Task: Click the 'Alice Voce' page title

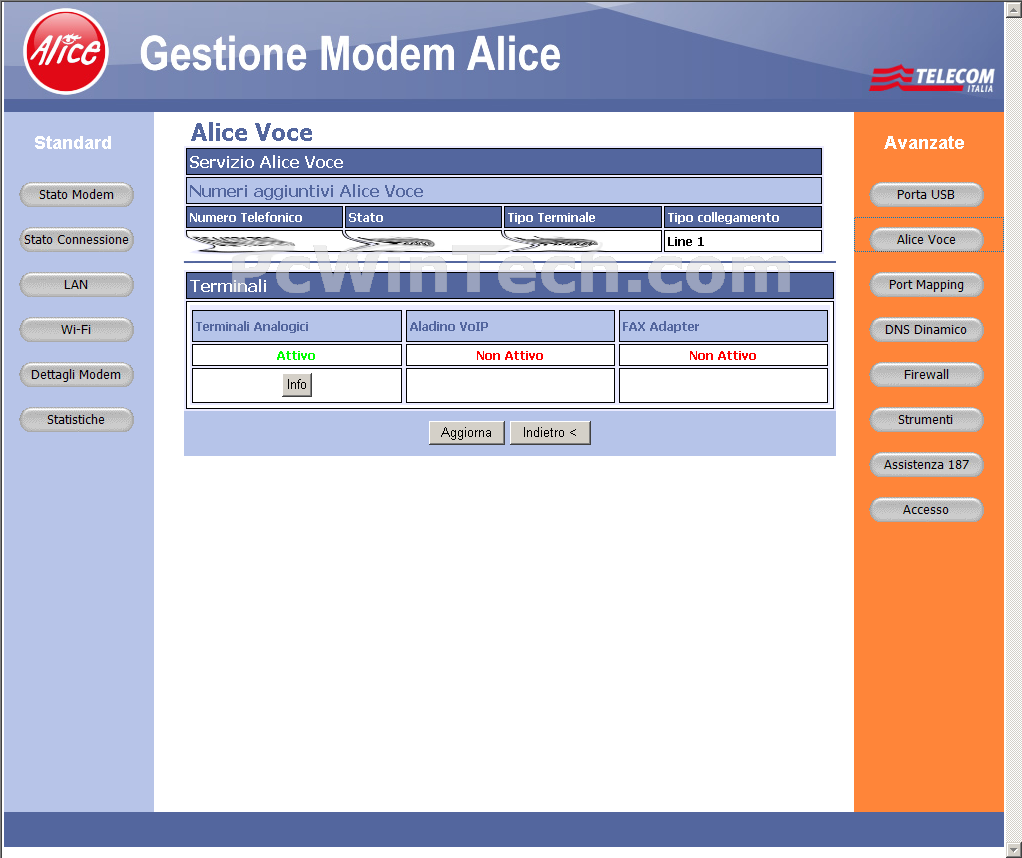Action: tap(252, 132)
